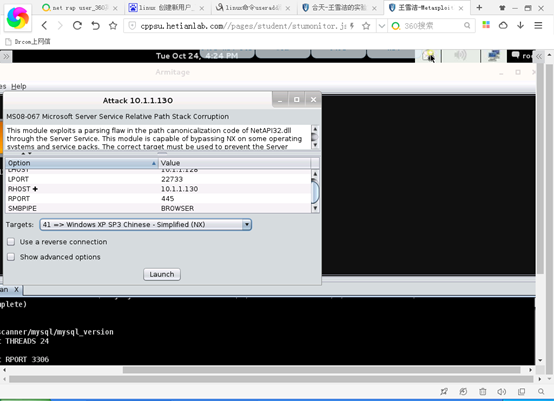The image size is (554, 401).
Task: Close the 'net rap user_360' tab
Action: point(115,8)
